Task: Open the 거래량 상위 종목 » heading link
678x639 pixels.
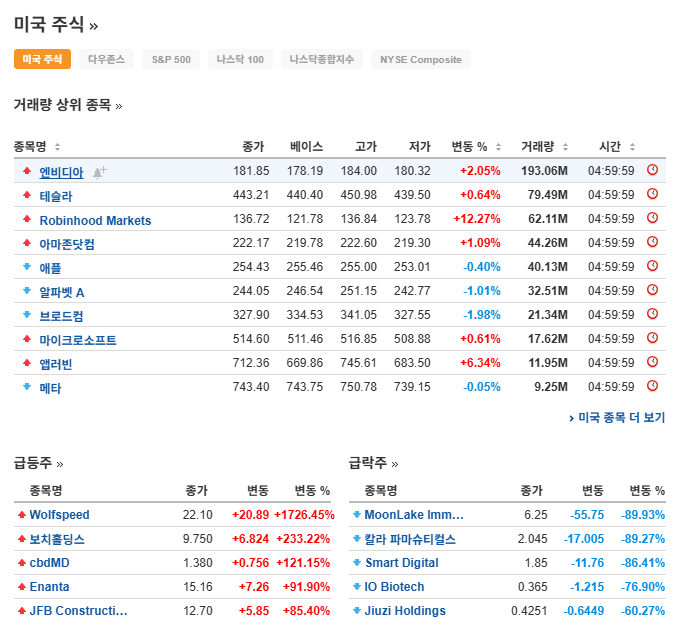Action: coord(68,105)
